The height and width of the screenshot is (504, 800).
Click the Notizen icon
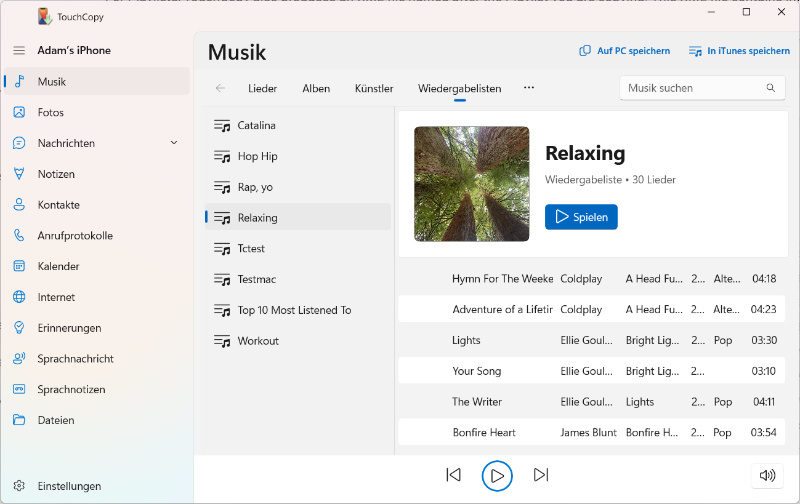click(19, 174)
